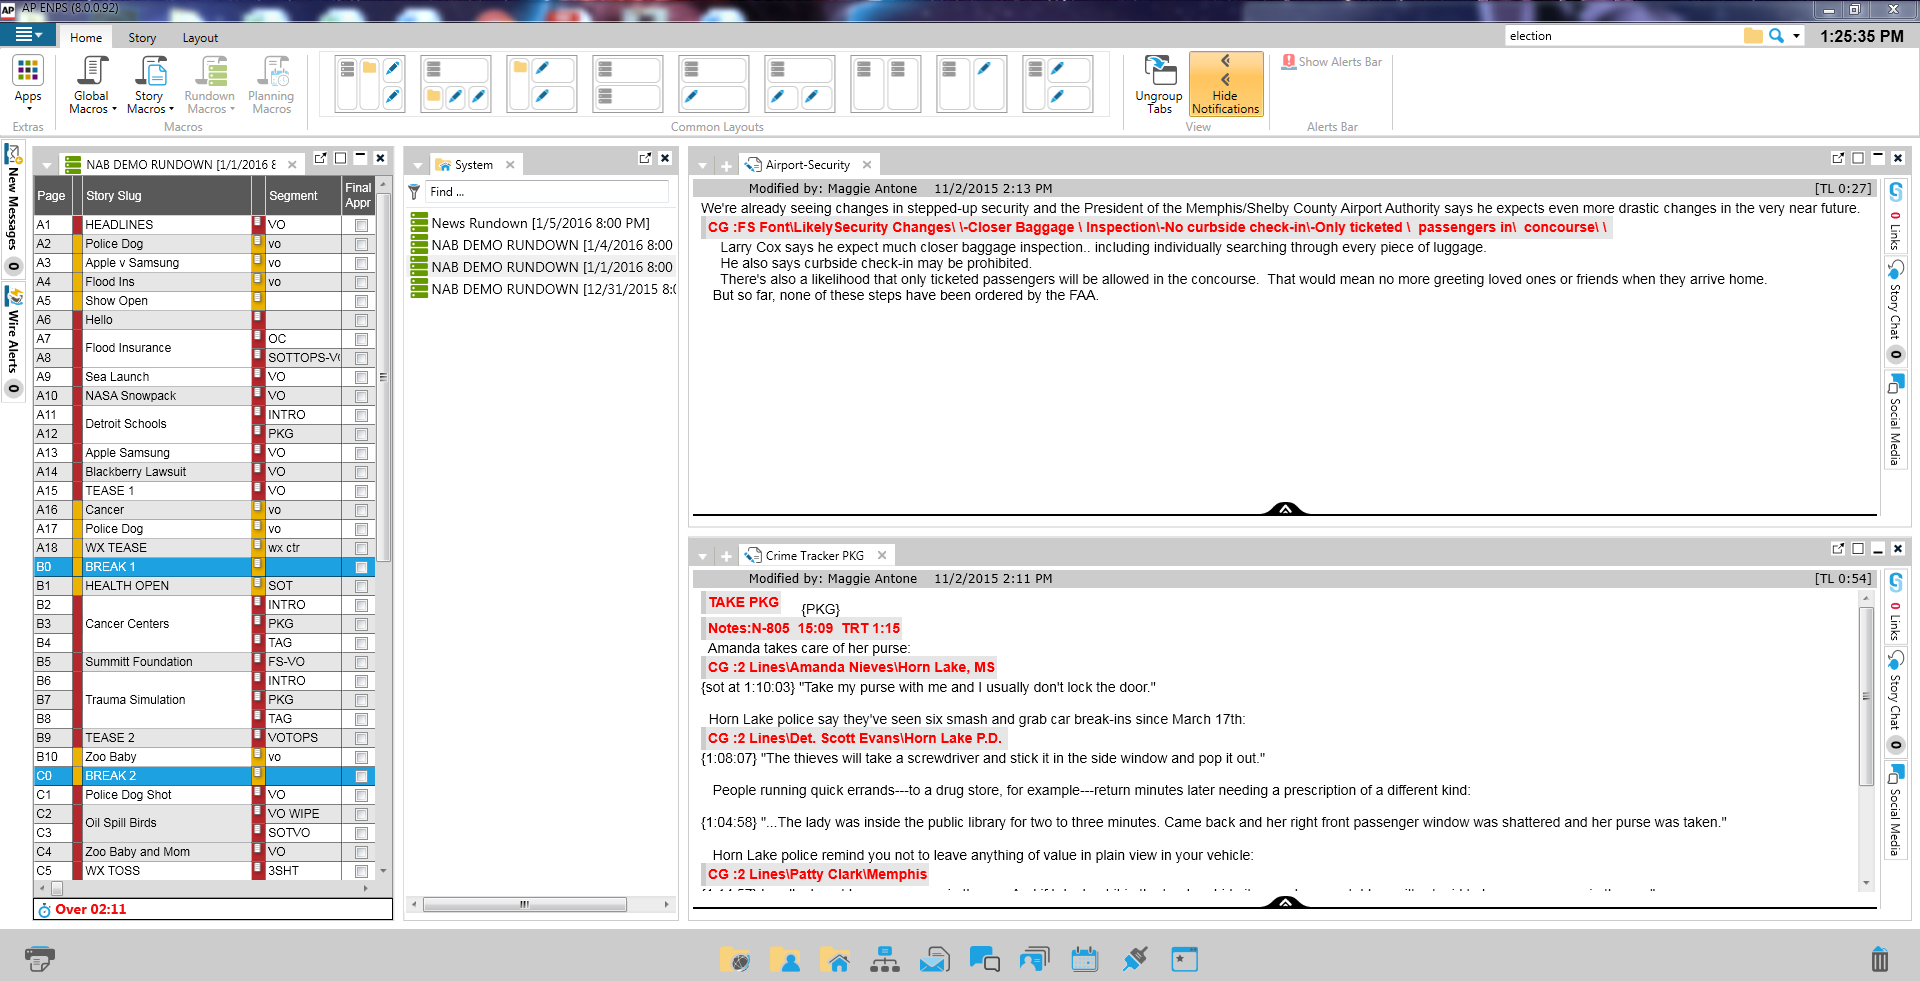1920x981 pixels.
Task: Check Final Appr for WX TOSS row
Action: pos(361,871)
